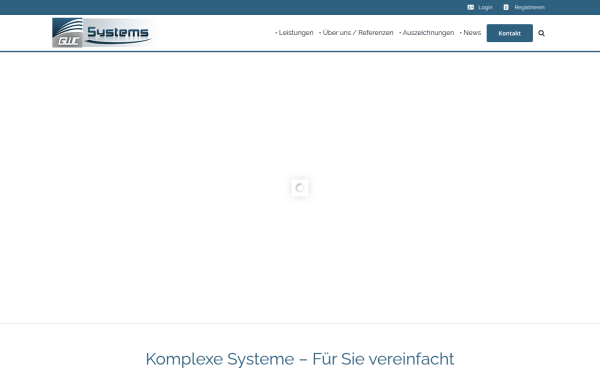Open the Auszeichnungen menu item
Screen dimensions: 600x375
click(427, 33)
